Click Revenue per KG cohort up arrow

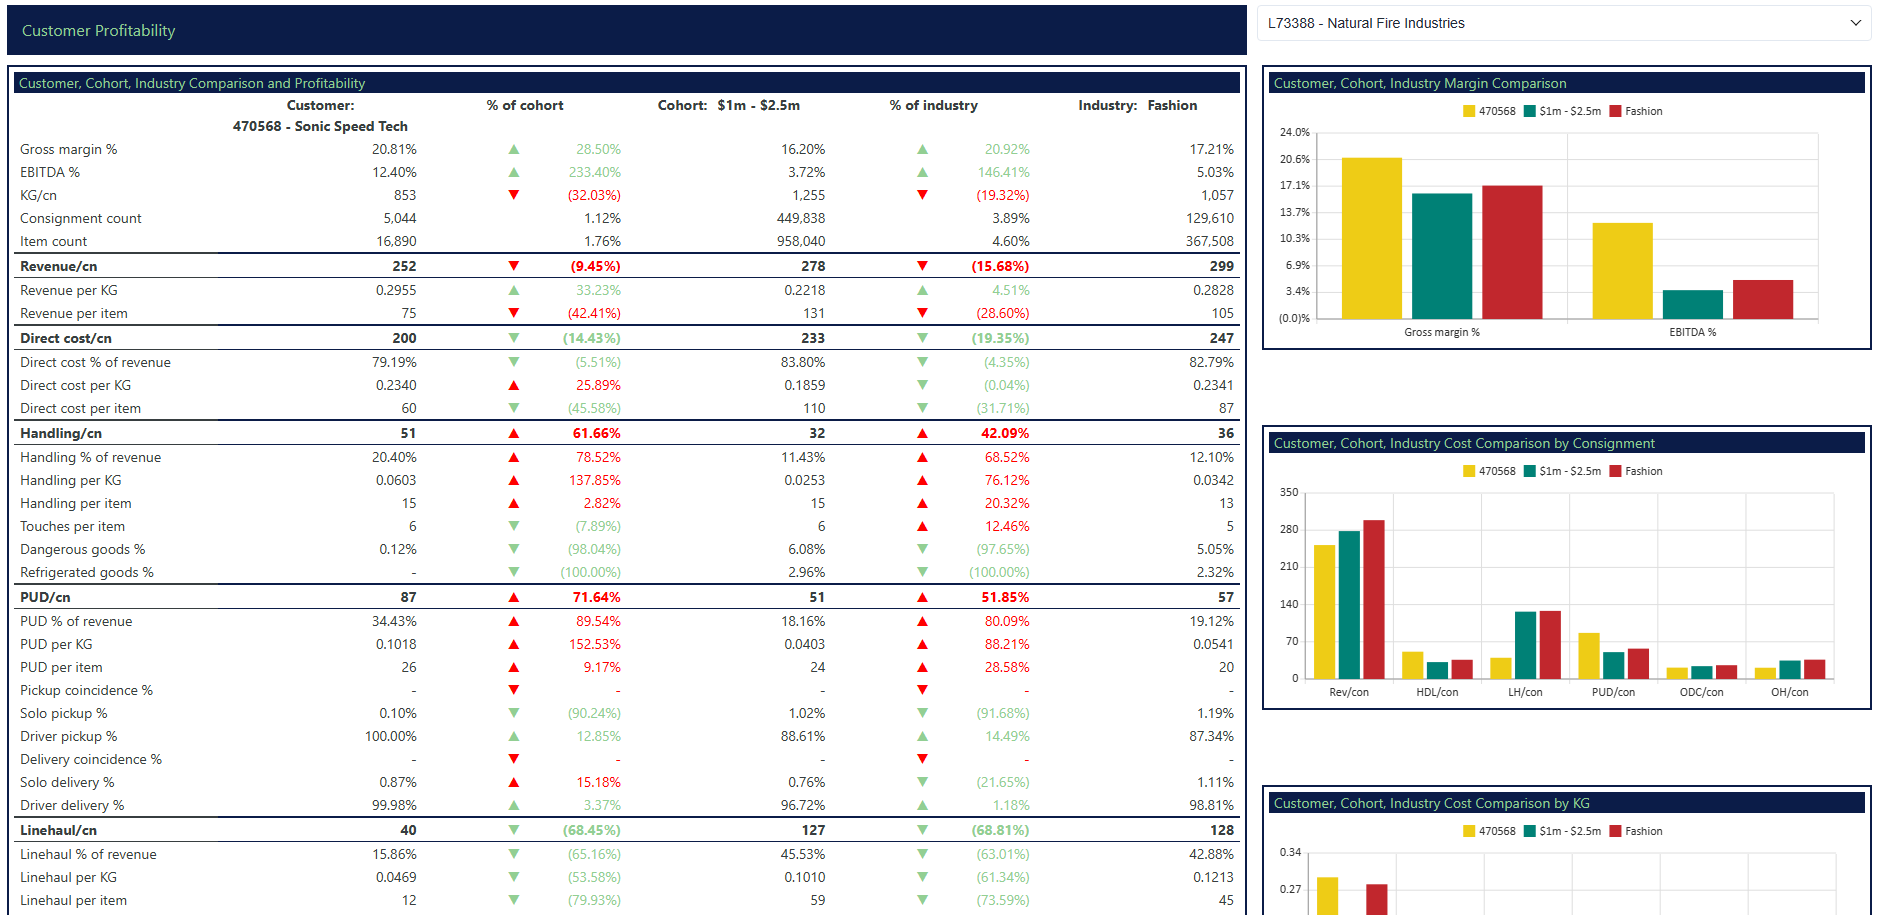tap(514, 290)
